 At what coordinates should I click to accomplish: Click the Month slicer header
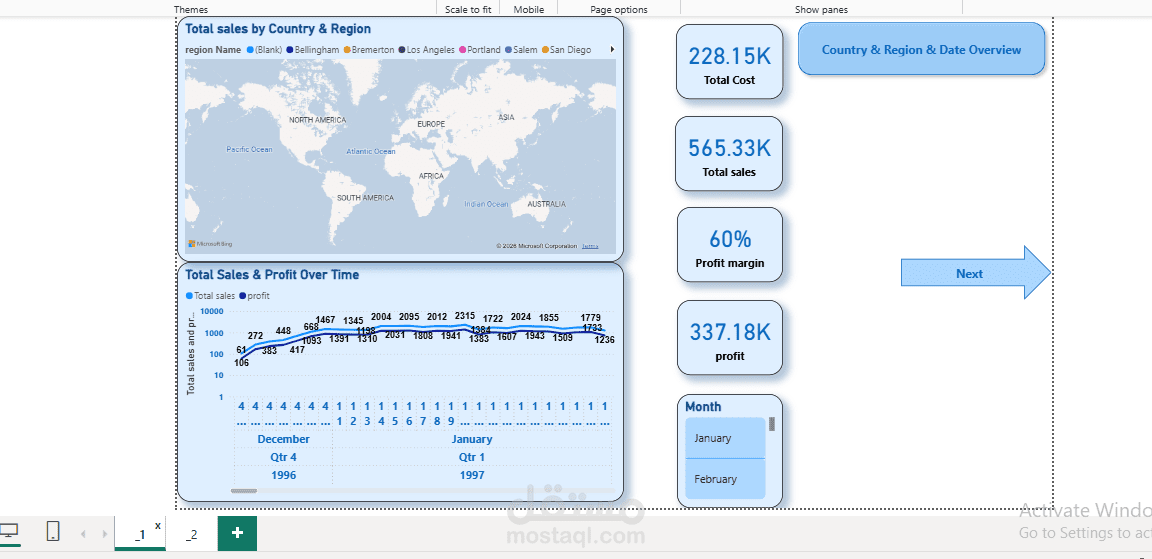(x=703, y=406)
